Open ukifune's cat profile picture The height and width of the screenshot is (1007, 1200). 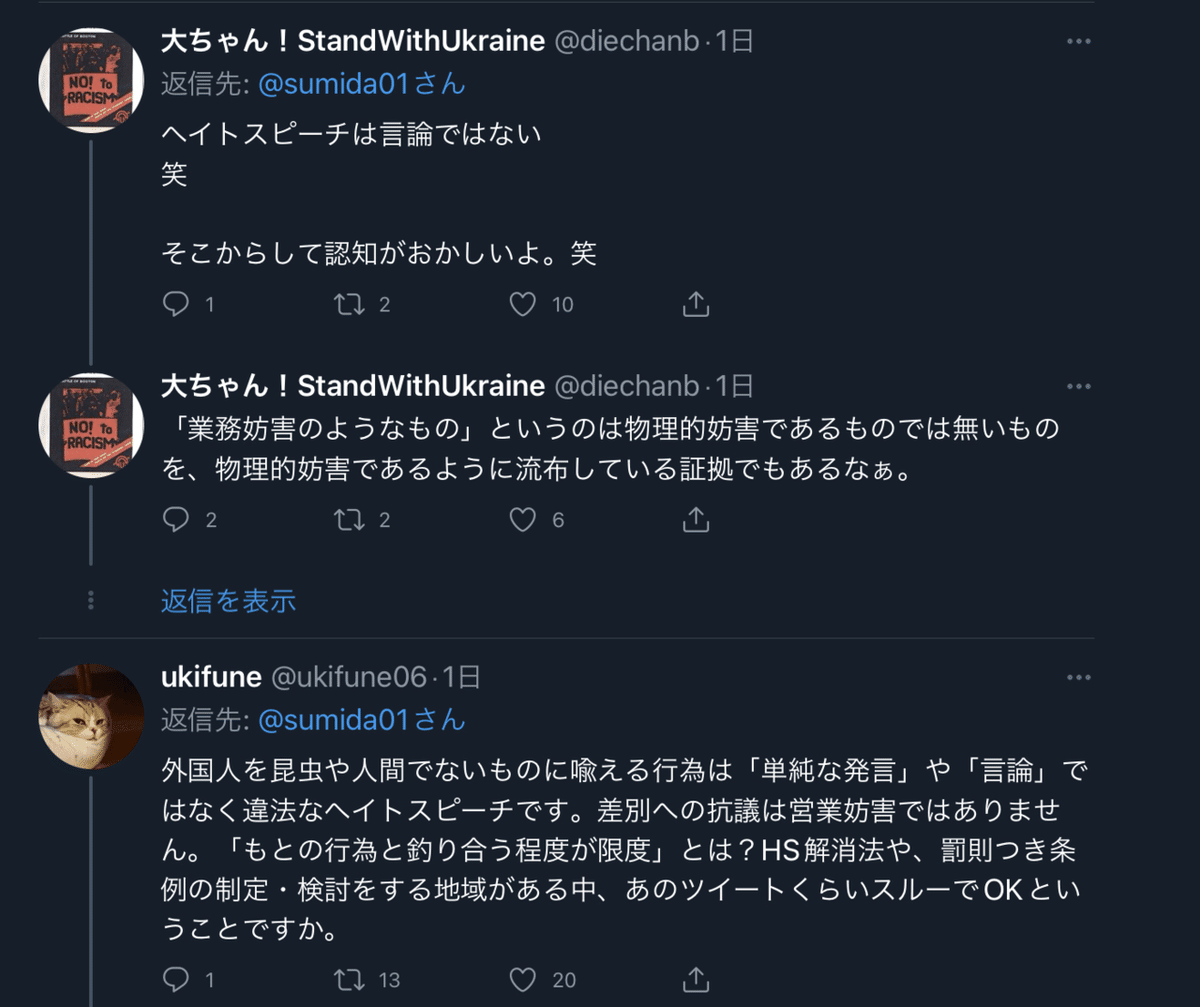(x=91, y=716)
